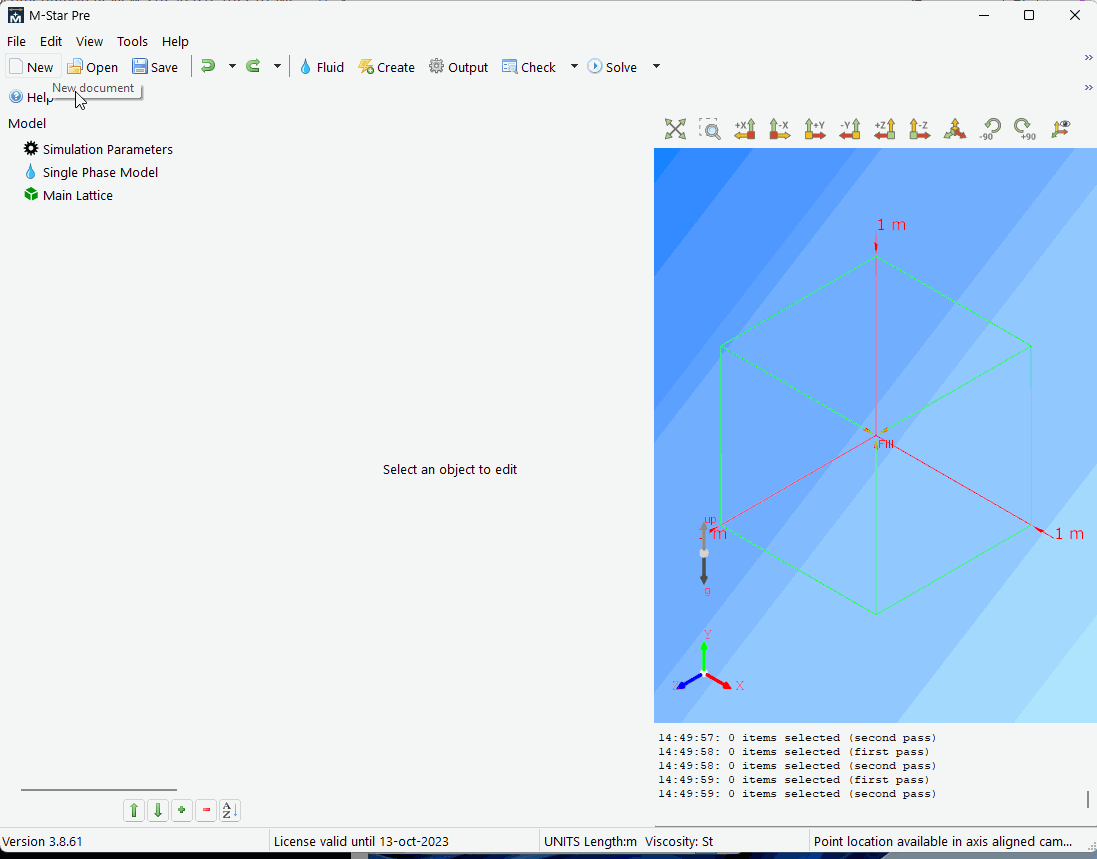This screenshot has width=1097, height=859.
Task: Expand hidden Help toolbar items via chevron
Action: [1088, 87]
